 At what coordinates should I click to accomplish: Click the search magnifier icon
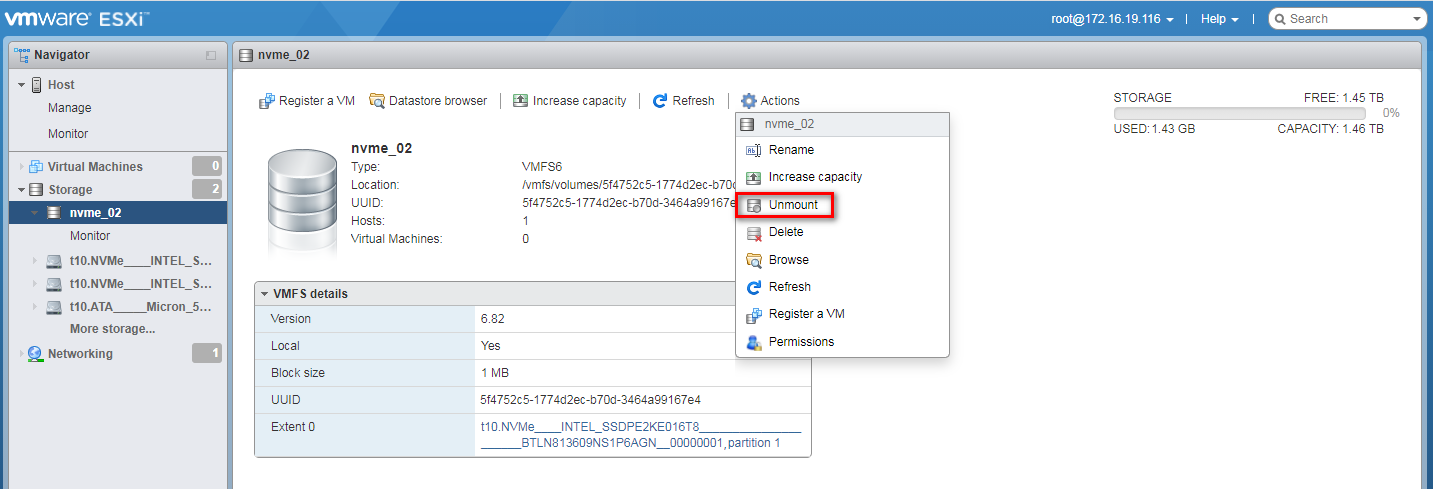click(x=1279, y=19)
